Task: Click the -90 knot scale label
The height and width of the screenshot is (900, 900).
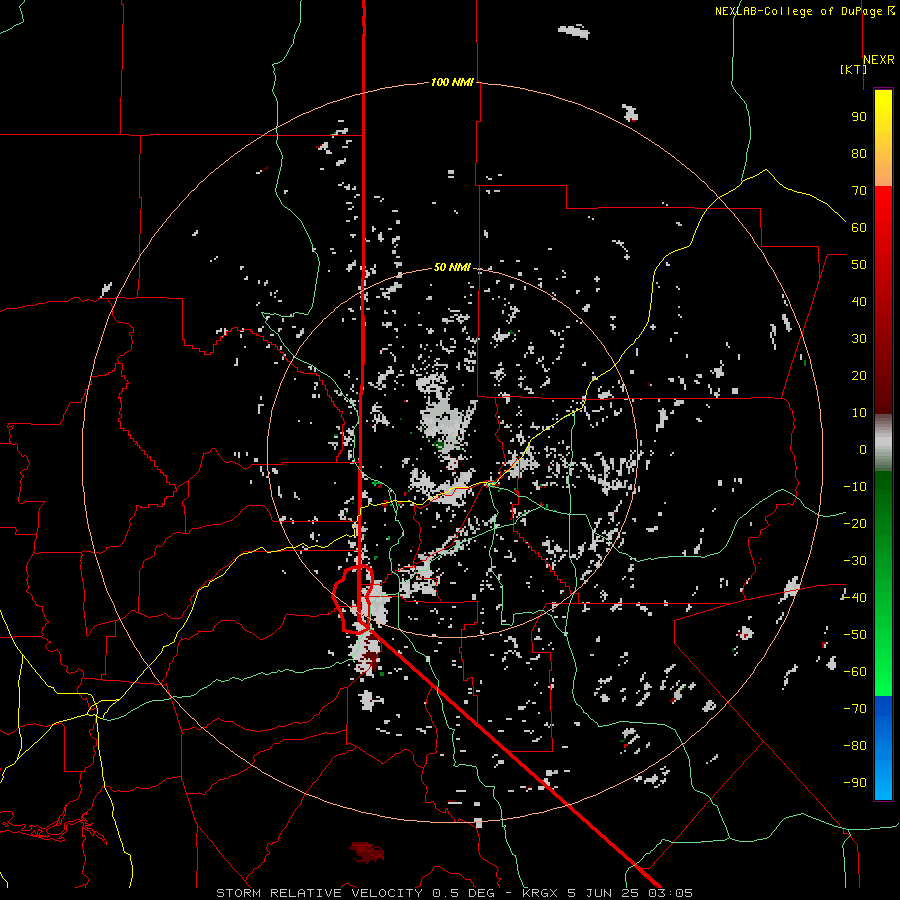Action: coord(855,783)
